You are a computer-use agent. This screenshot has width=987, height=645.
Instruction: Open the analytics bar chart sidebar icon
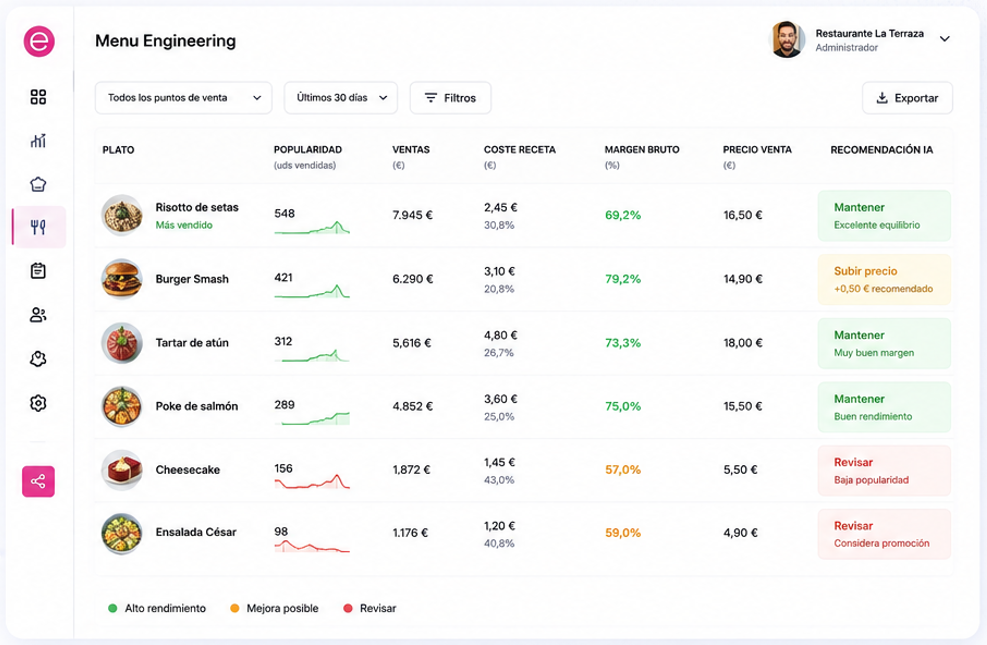[38, 140]
